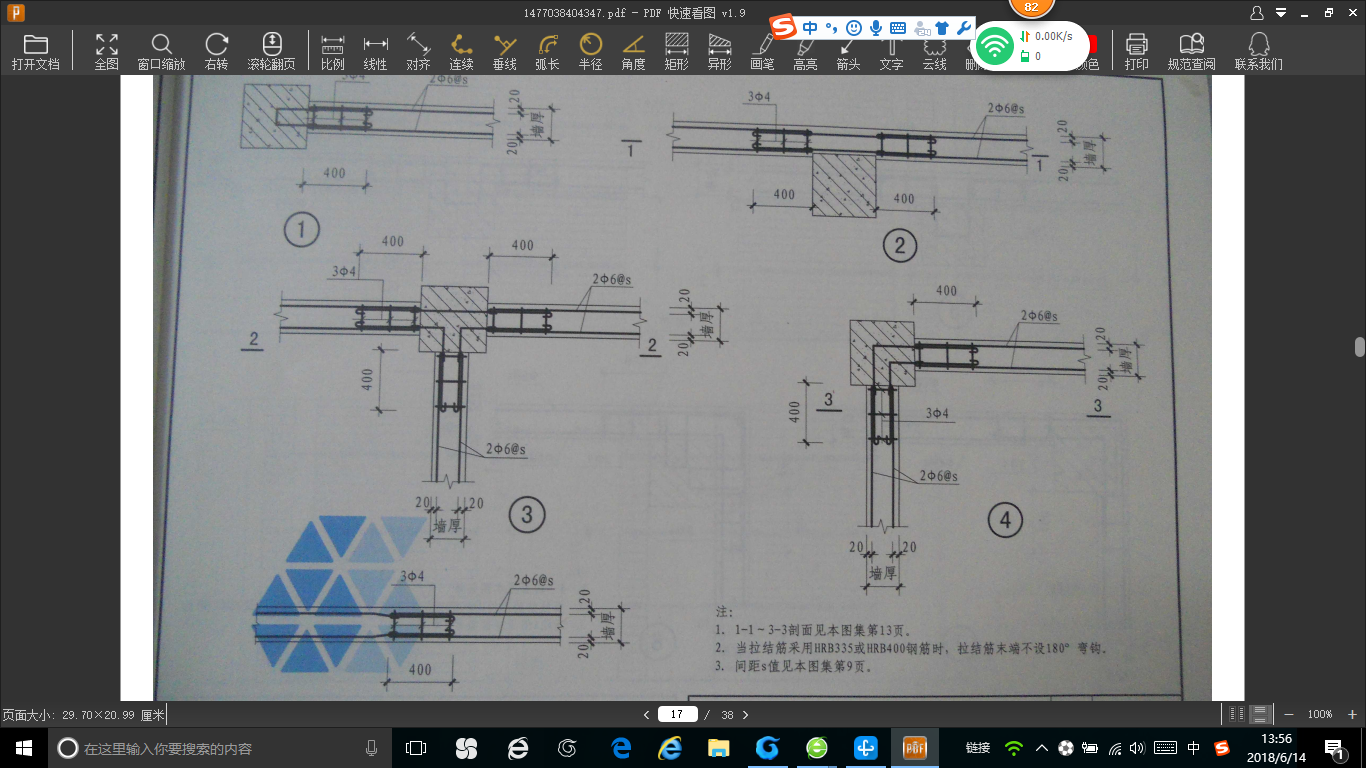Screen dimensions: 1366x768
Task: Select the 画笔 brush tool
Action: tap(762, 52)
